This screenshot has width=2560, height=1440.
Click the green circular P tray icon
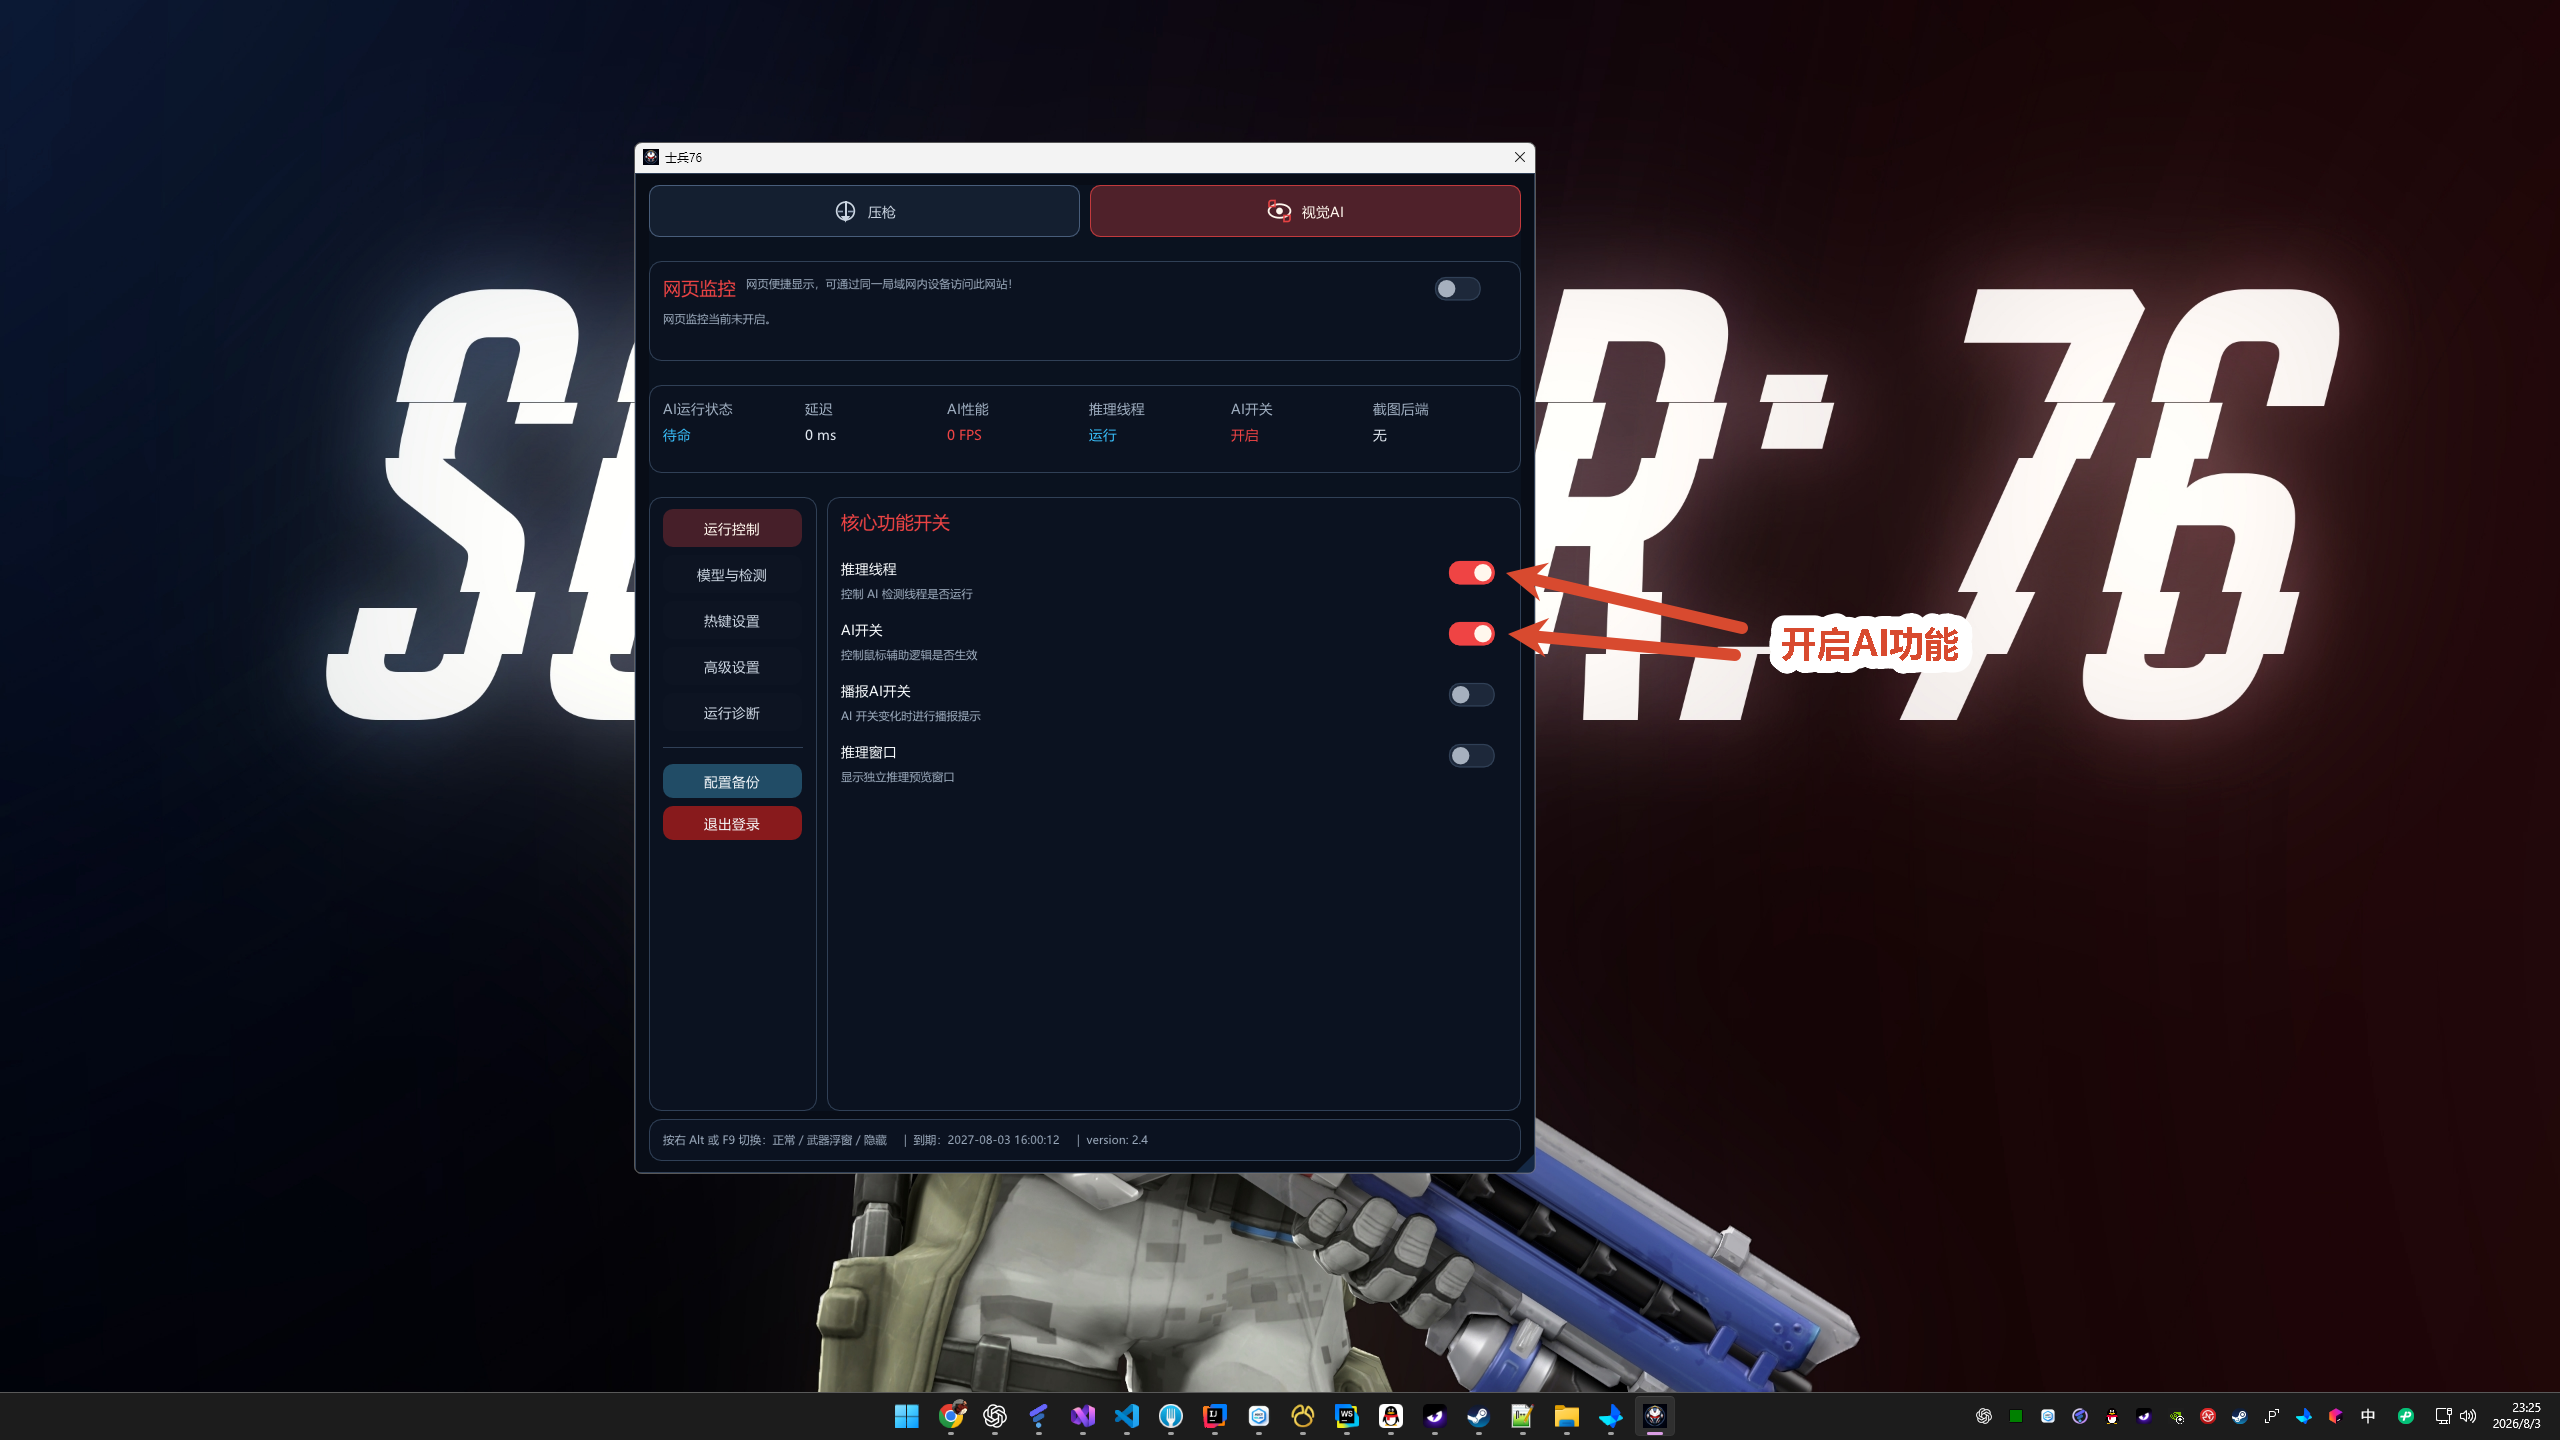tap(2406, 1416)
